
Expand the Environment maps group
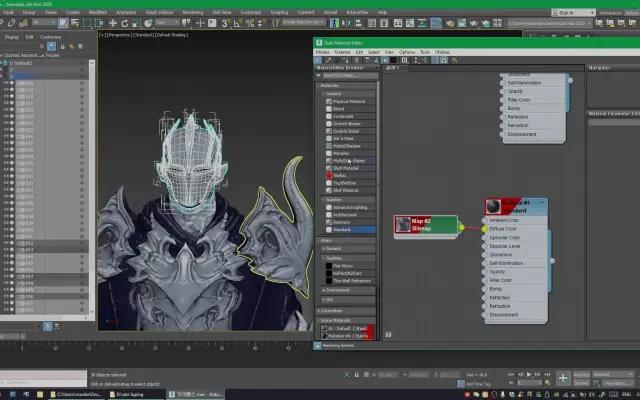324,290
